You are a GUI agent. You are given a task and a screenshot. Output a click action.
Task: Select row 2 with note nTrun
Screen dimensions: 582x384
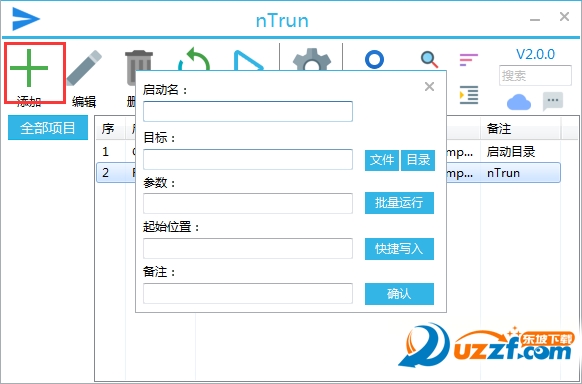click(x=328, y=173)
